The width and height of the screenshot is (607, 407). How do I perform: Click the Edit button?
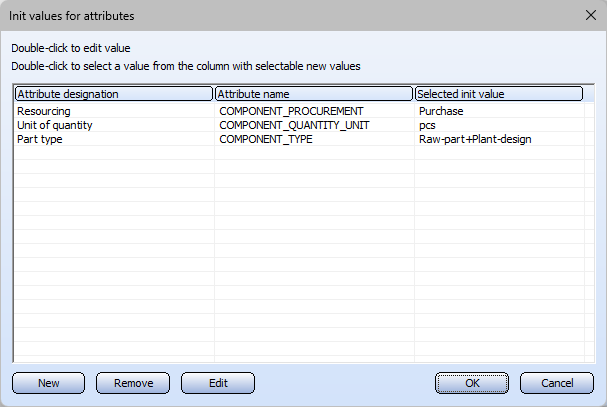(218, 383)
